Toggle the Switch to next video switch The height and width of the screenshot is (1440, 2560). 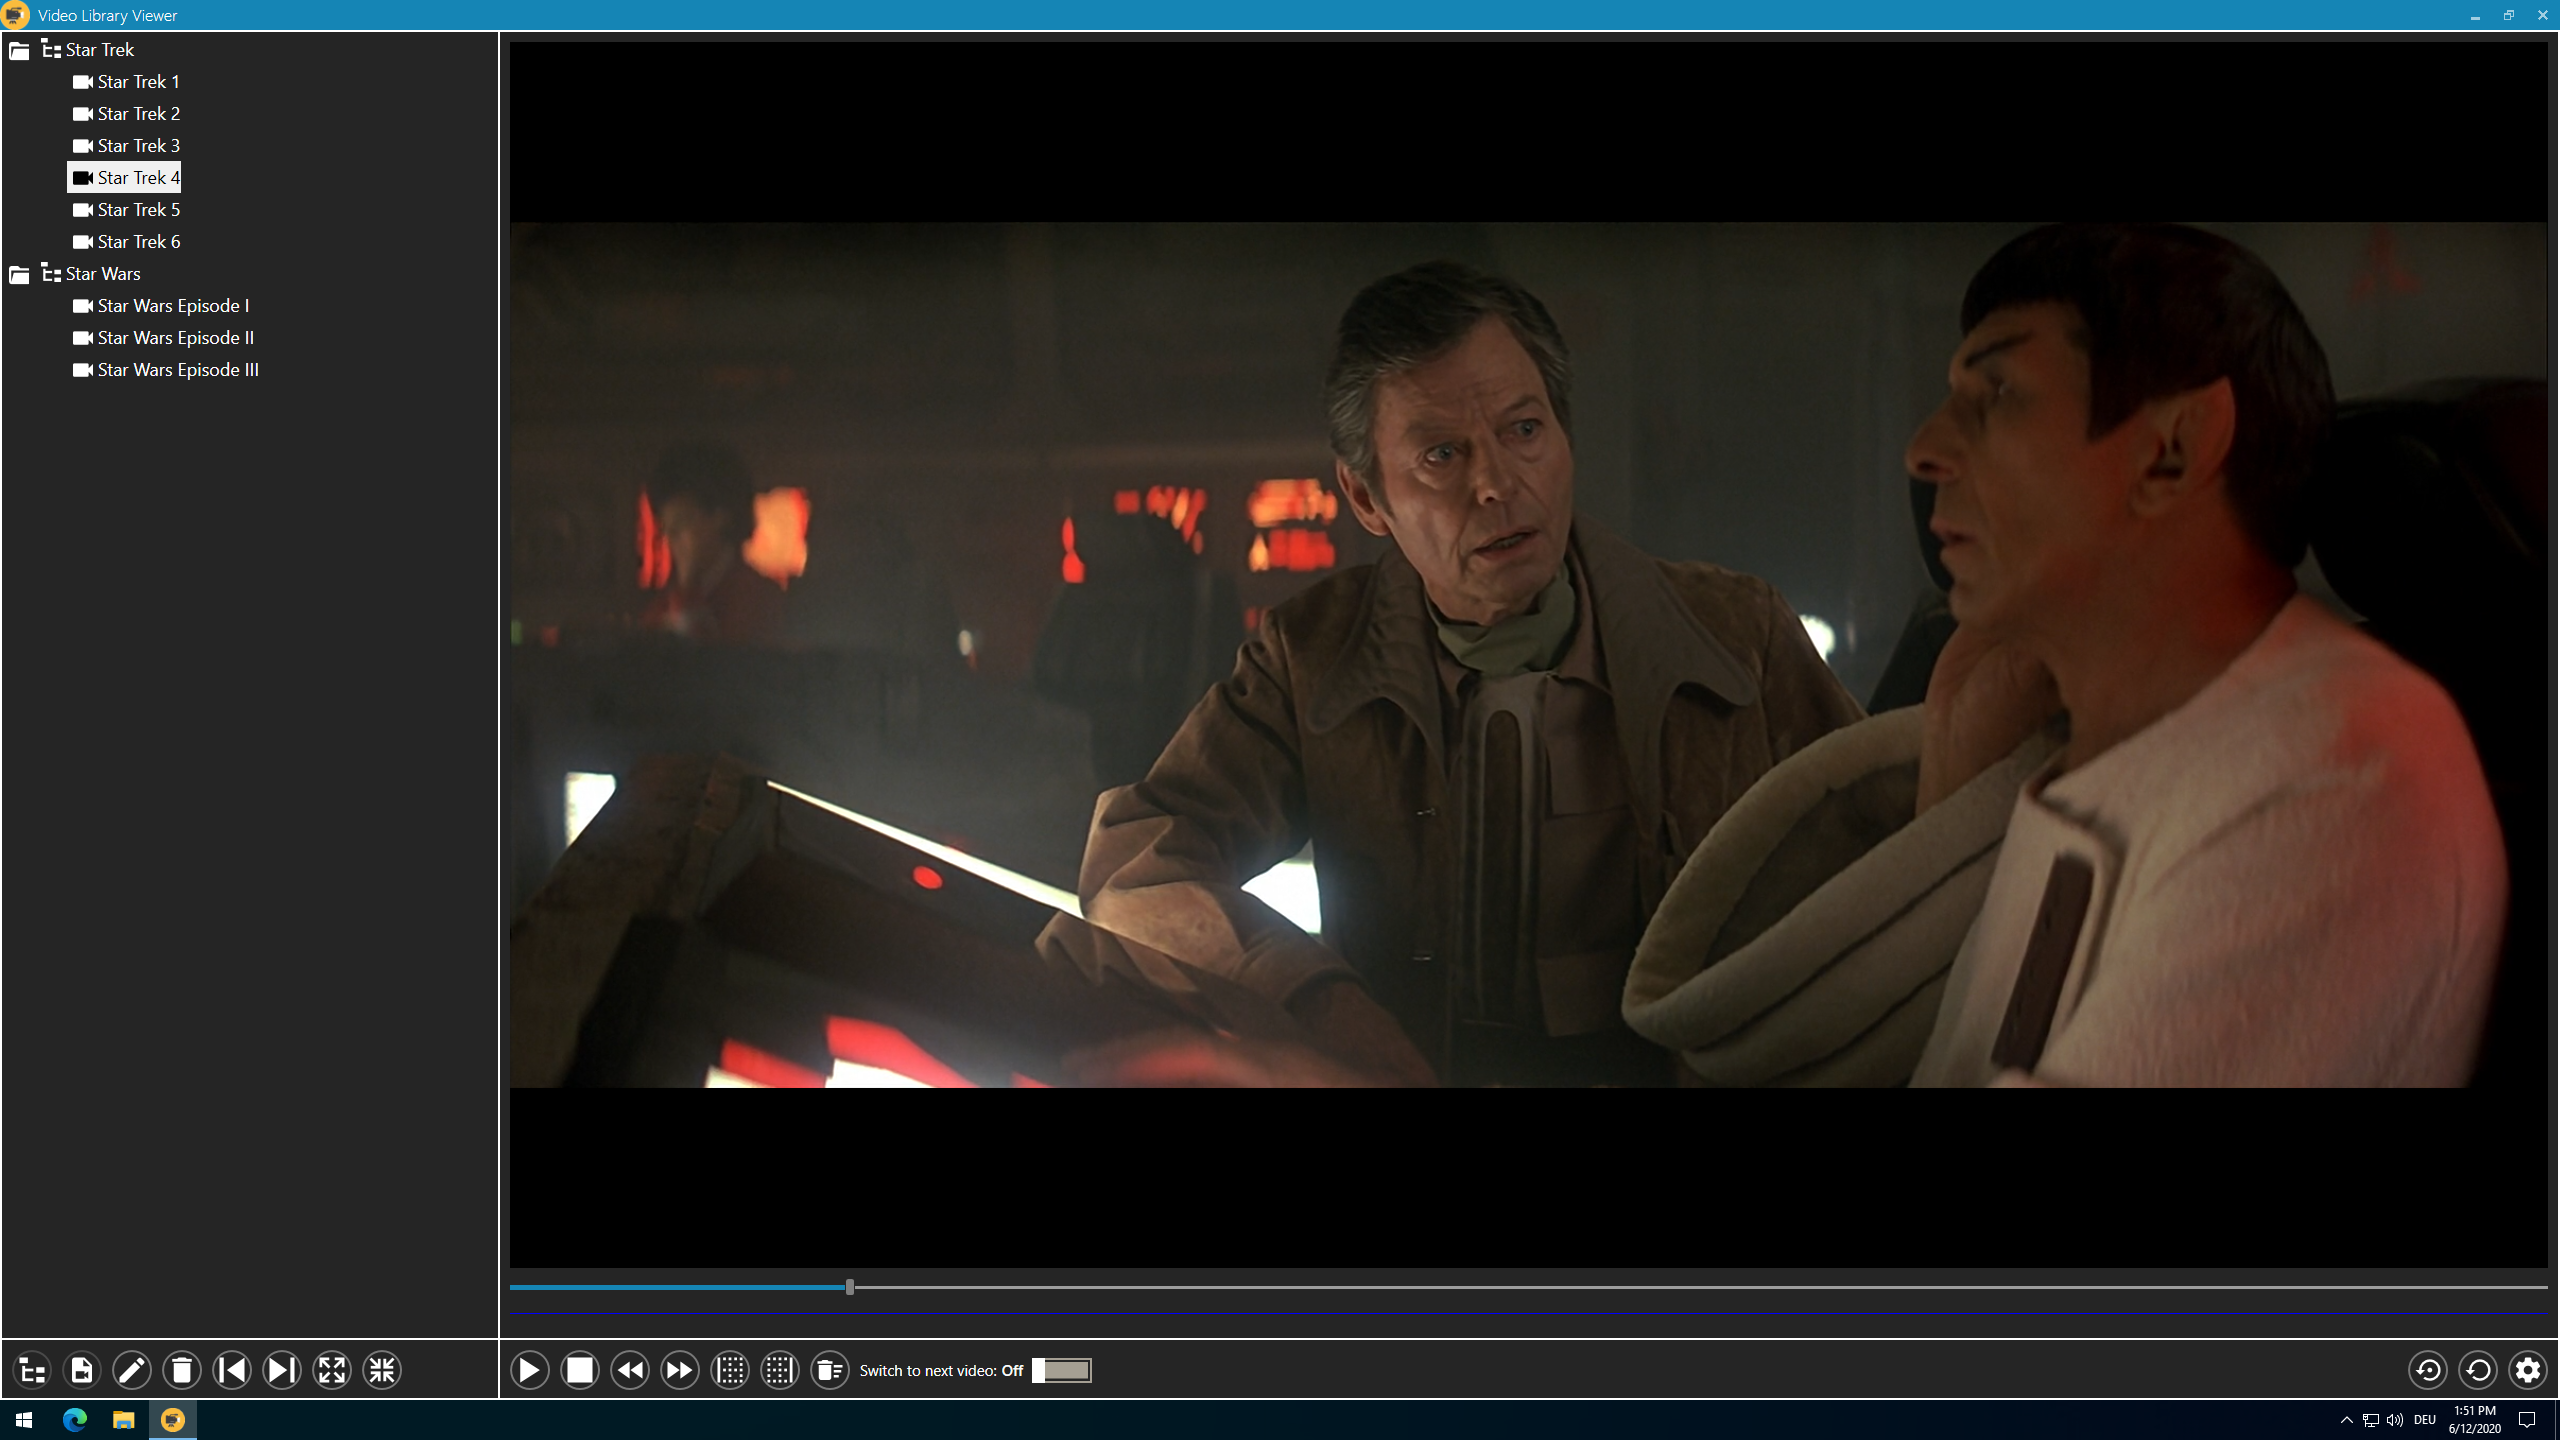click(x=1062, y=1370)
